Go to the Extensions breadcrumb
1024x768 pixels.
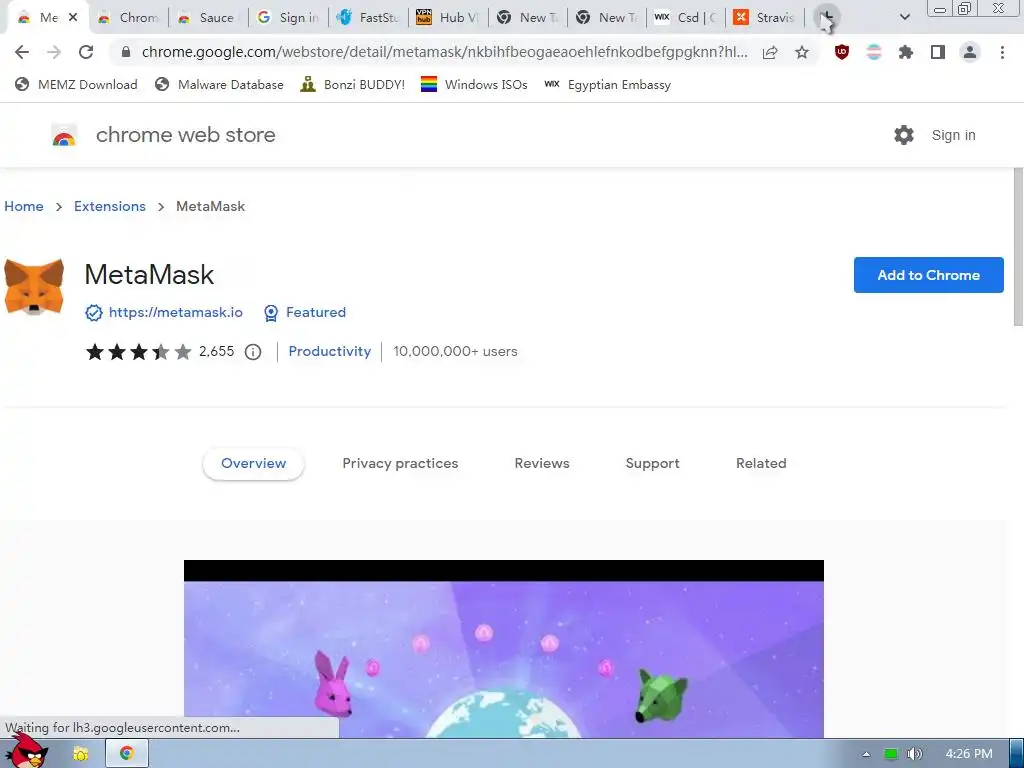pos(110,206)
